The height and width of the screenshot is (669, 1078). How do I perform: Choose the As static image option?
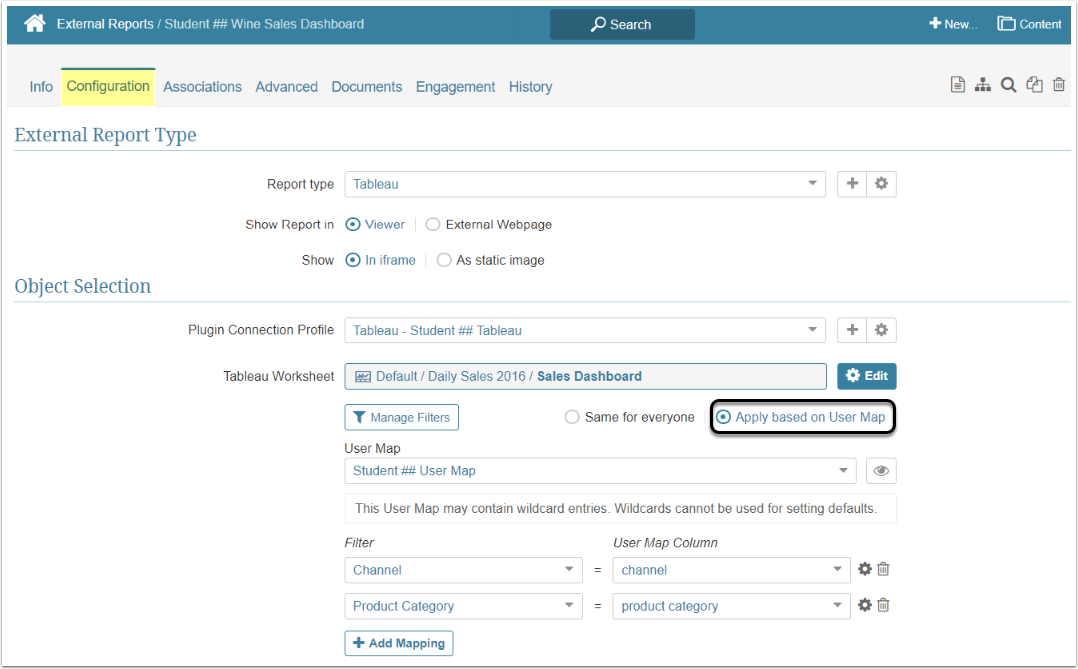point(444,260)
